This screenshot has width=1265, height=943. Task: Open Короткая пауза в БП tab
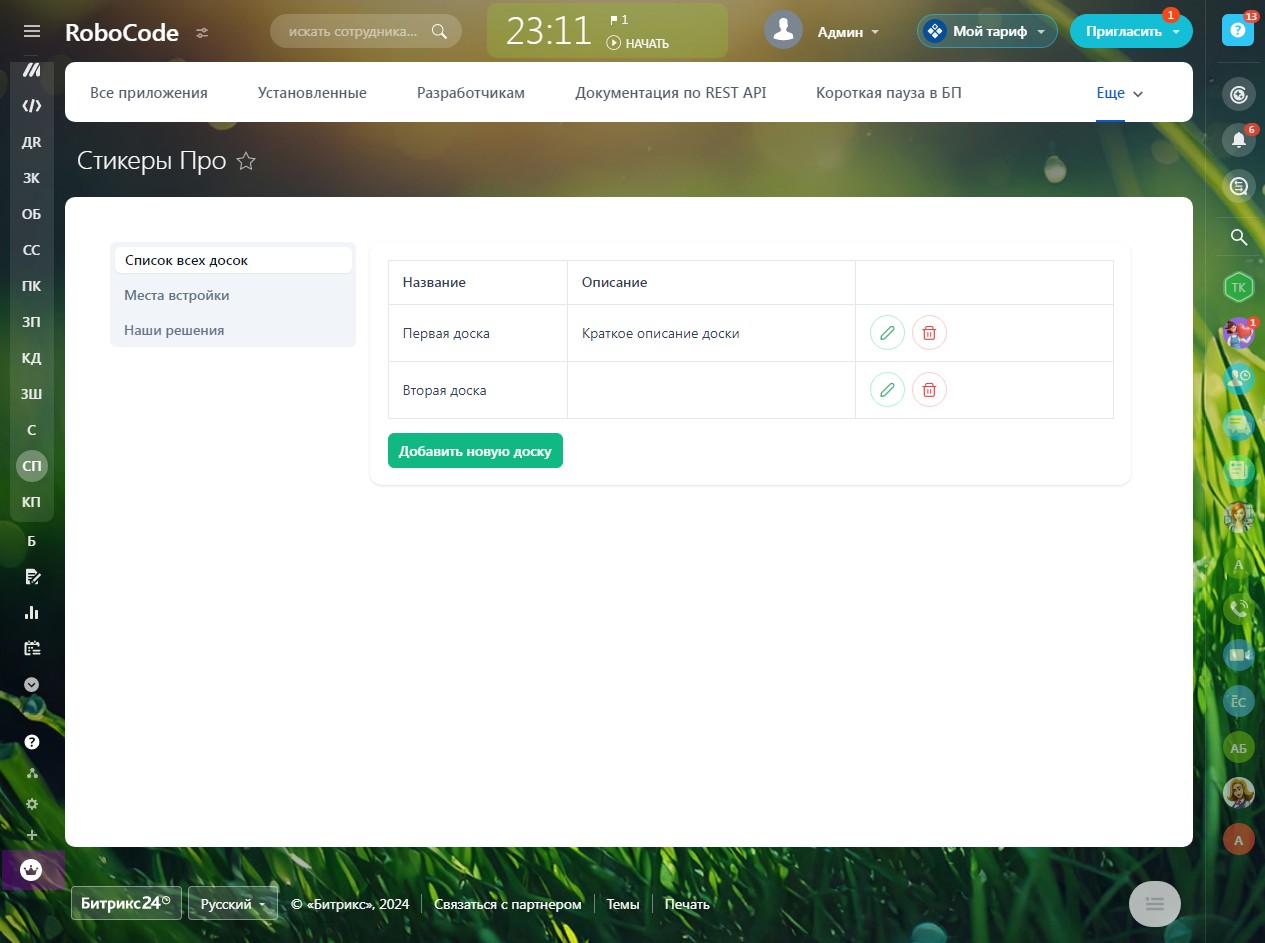coord(889,93)
